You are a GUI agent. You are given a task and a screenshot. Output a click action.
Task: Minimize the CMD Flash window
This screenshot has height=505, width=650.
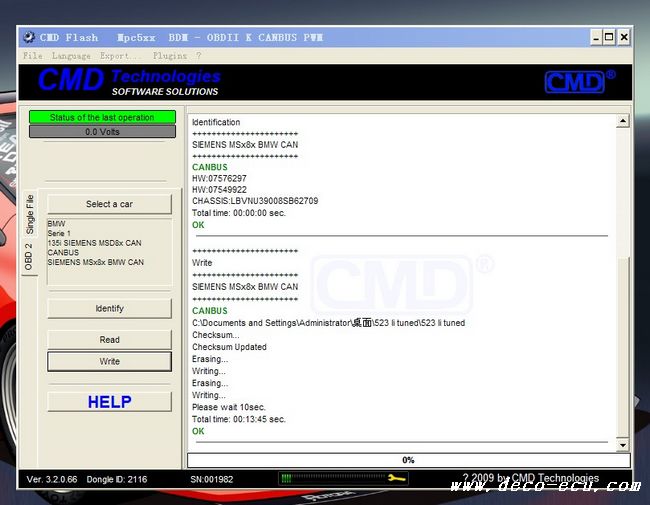click(596, 37)
